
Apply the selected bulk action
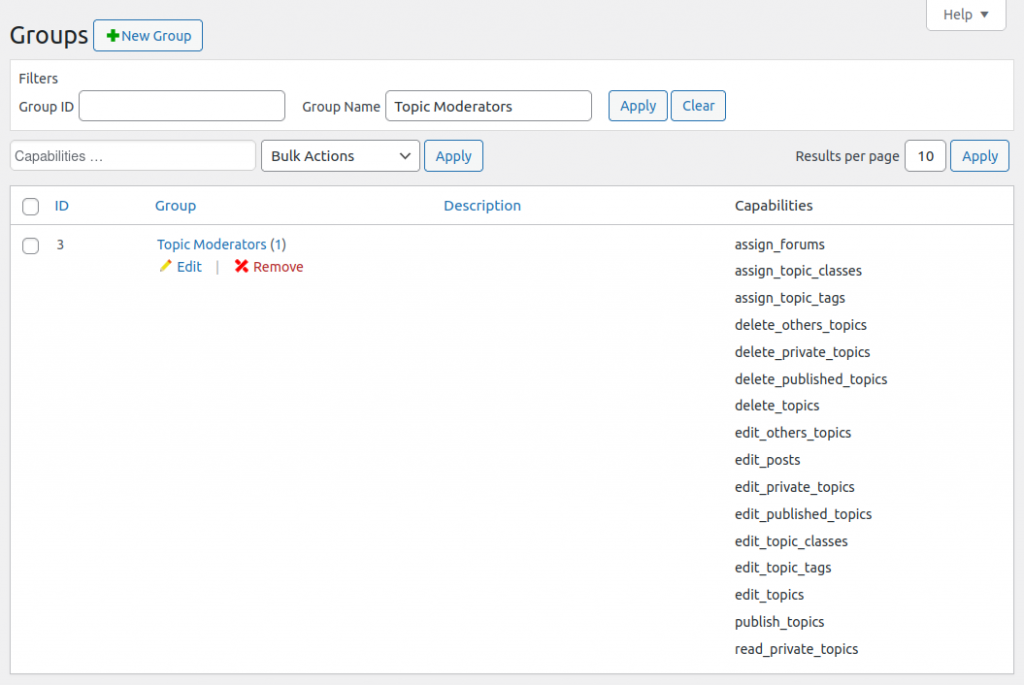point(453,156)
